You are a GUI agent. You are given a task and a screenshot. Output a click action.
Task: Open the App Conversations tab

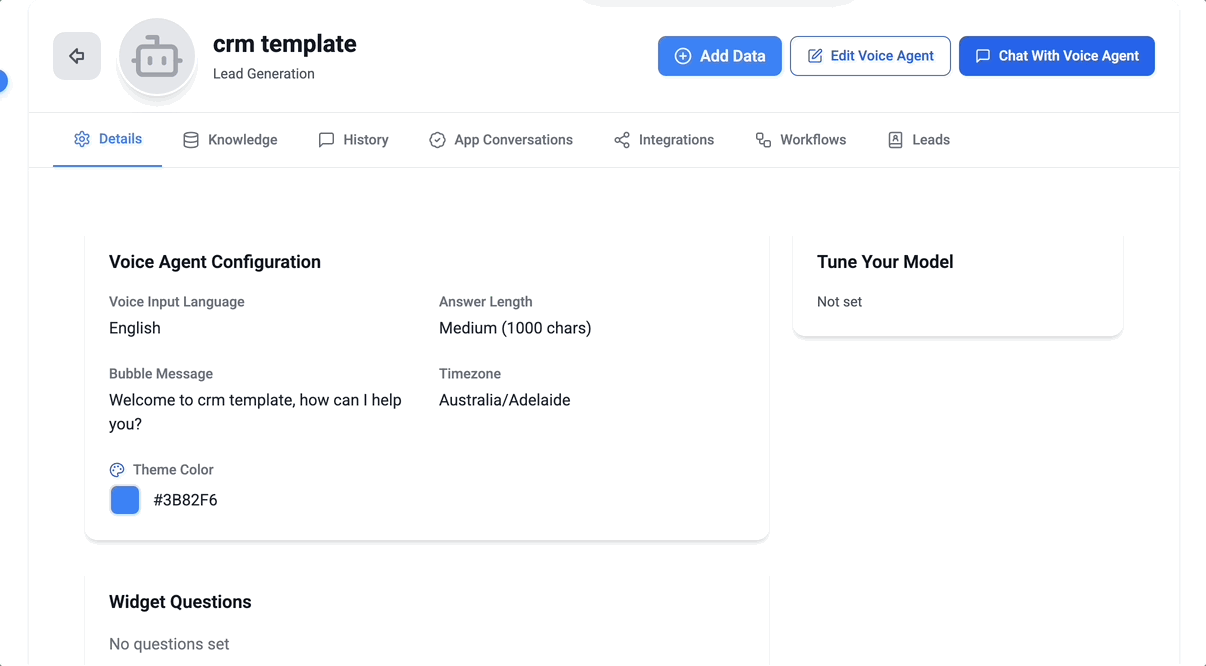tap(513, 140)
